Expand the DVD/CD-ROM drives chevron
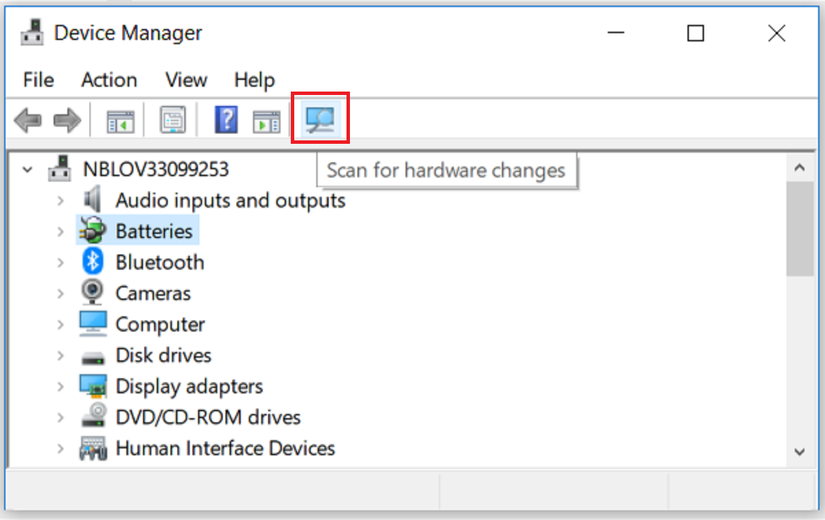 (61, 418)
